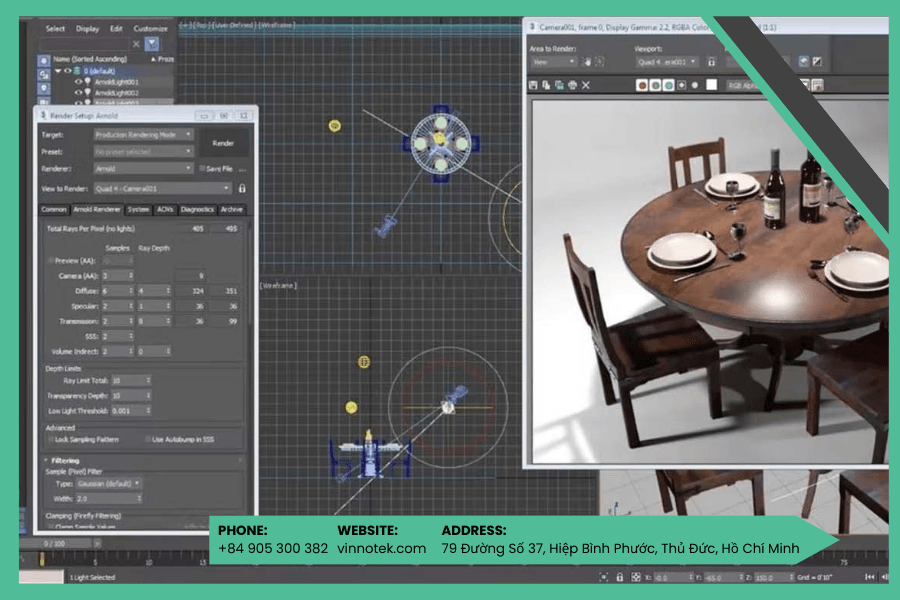The width and height of the screenshot is (900, 600).
Task: Click the filter Width spinner field
Action: pos(108,498)
